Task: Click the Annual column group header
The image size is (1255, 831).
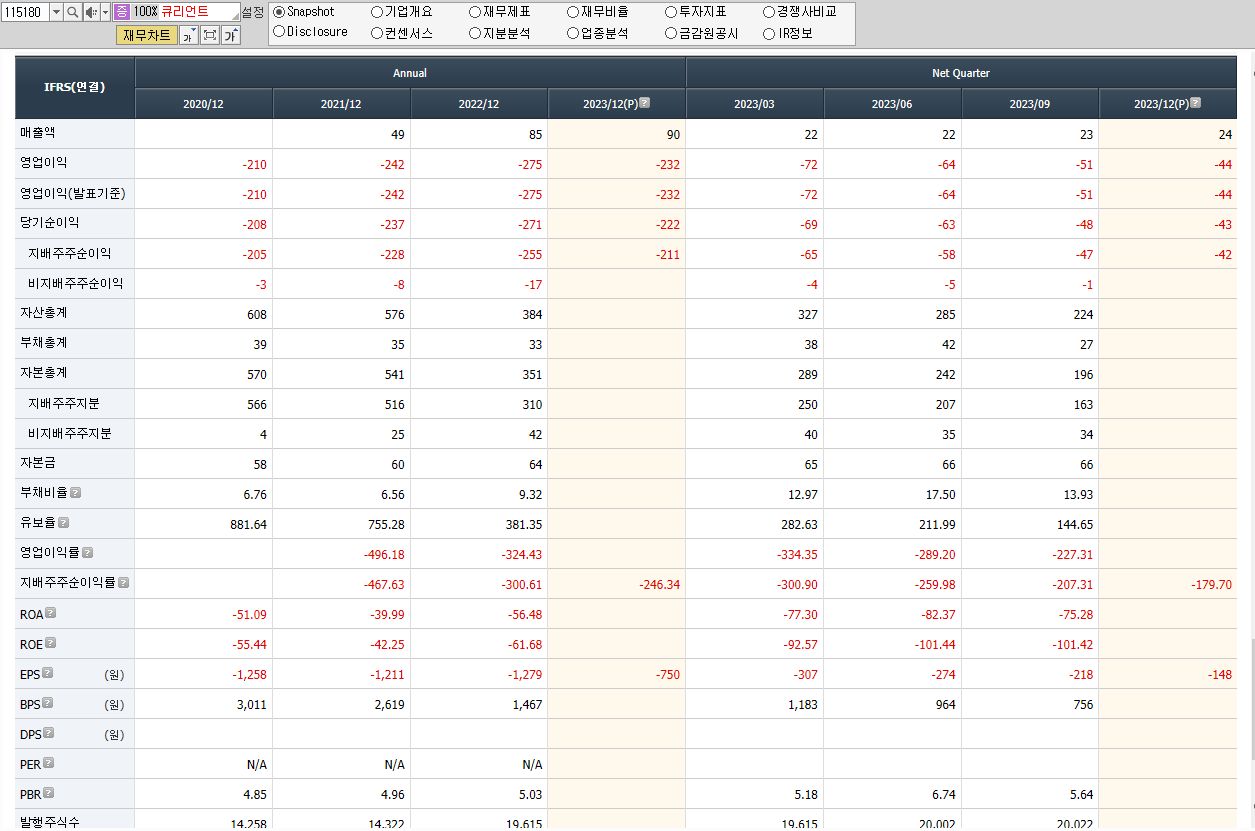Action: pos(410,73)
